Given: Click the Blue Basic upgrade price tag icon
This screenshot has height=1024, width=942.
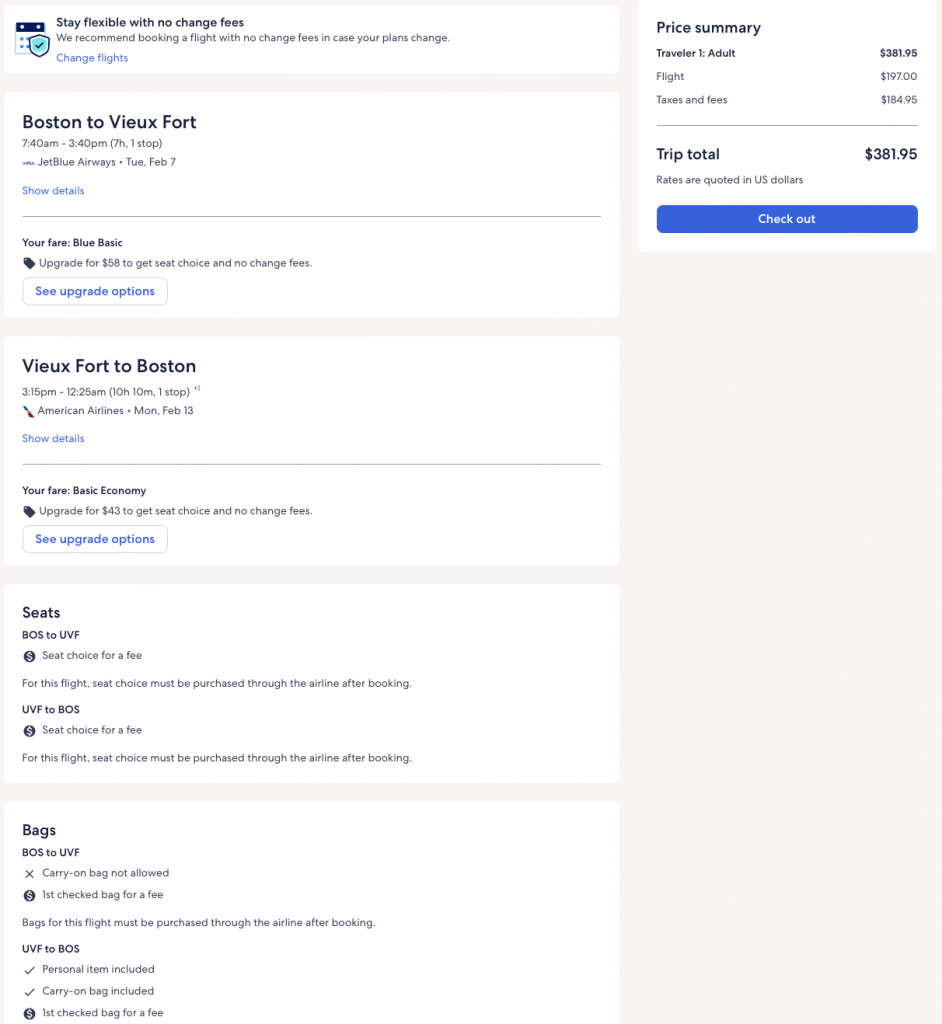Looking at the screenshot, I should click(x=29, y=264).
